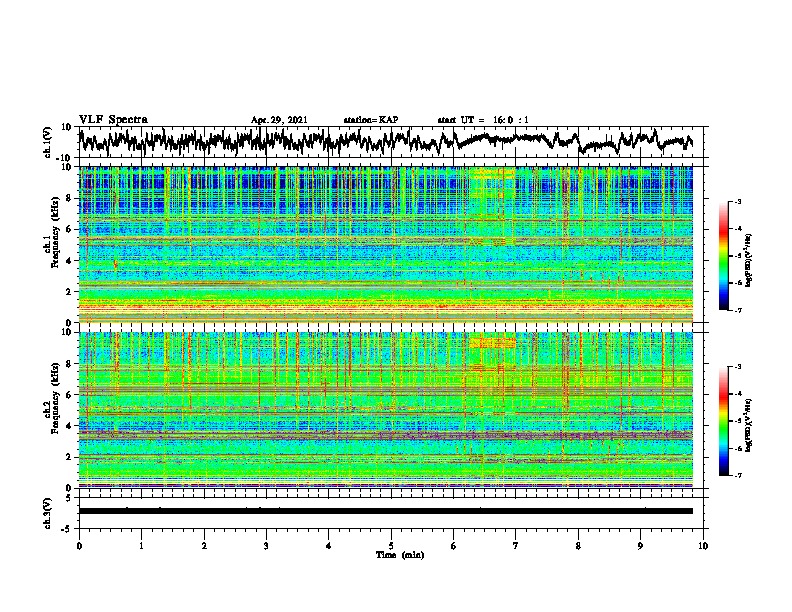Click the '-7' value on ch.2 color scale
792x612 pixels.
[737, 475]
